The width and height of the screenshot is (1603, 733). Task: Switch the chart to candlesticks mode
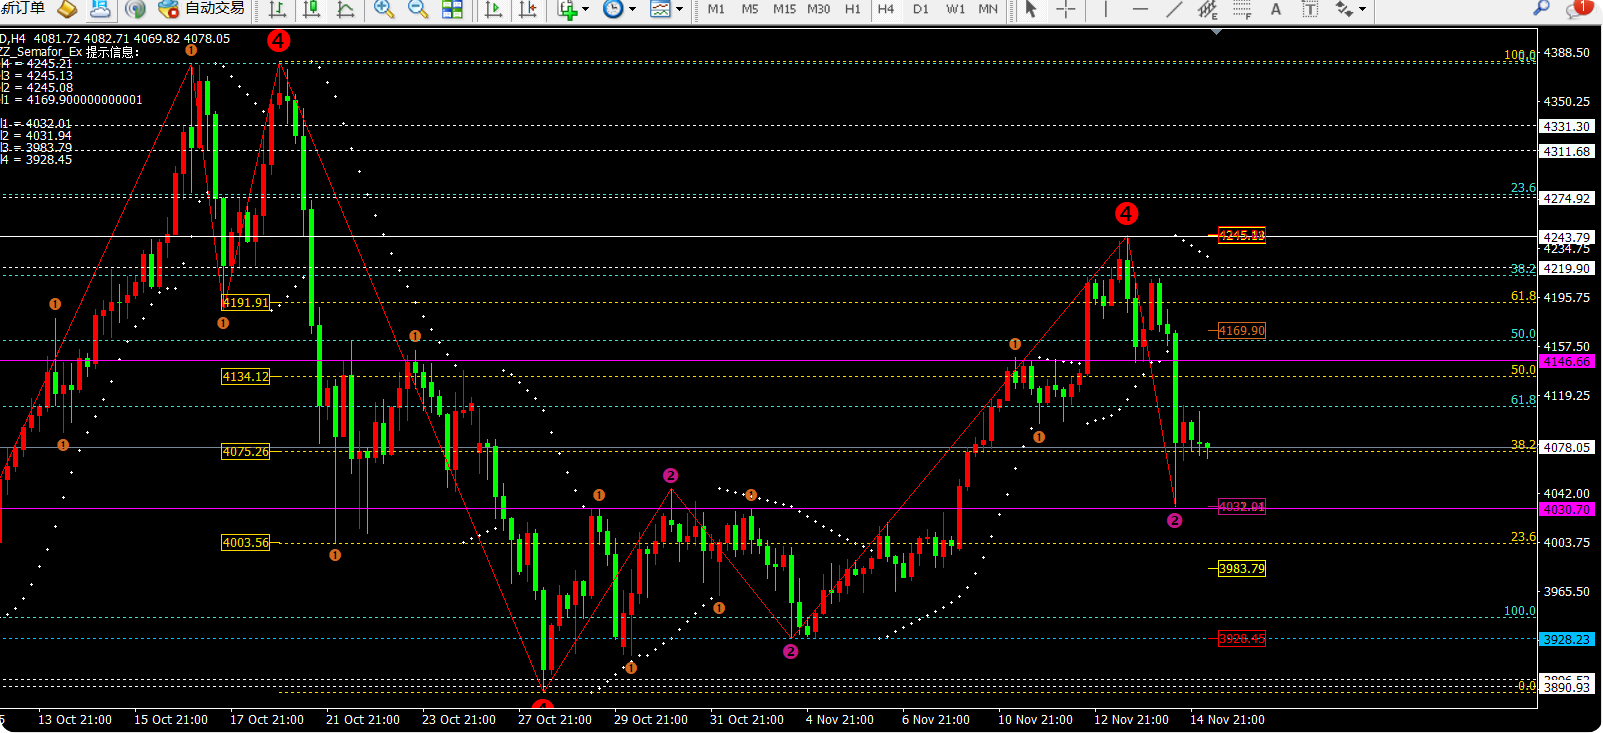312,9
